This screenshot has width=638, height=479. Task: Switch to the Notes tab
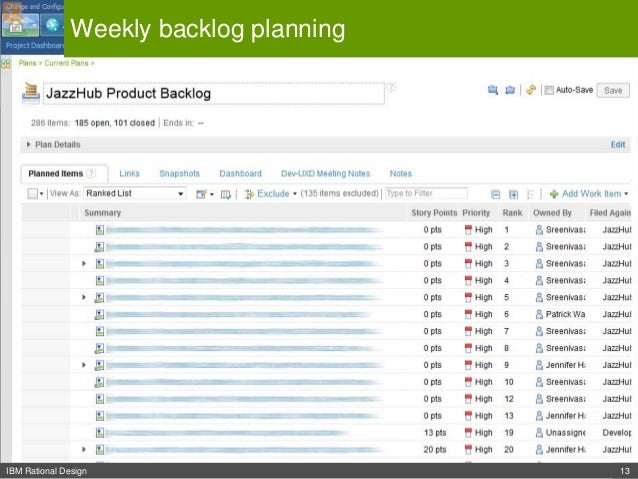401,174
